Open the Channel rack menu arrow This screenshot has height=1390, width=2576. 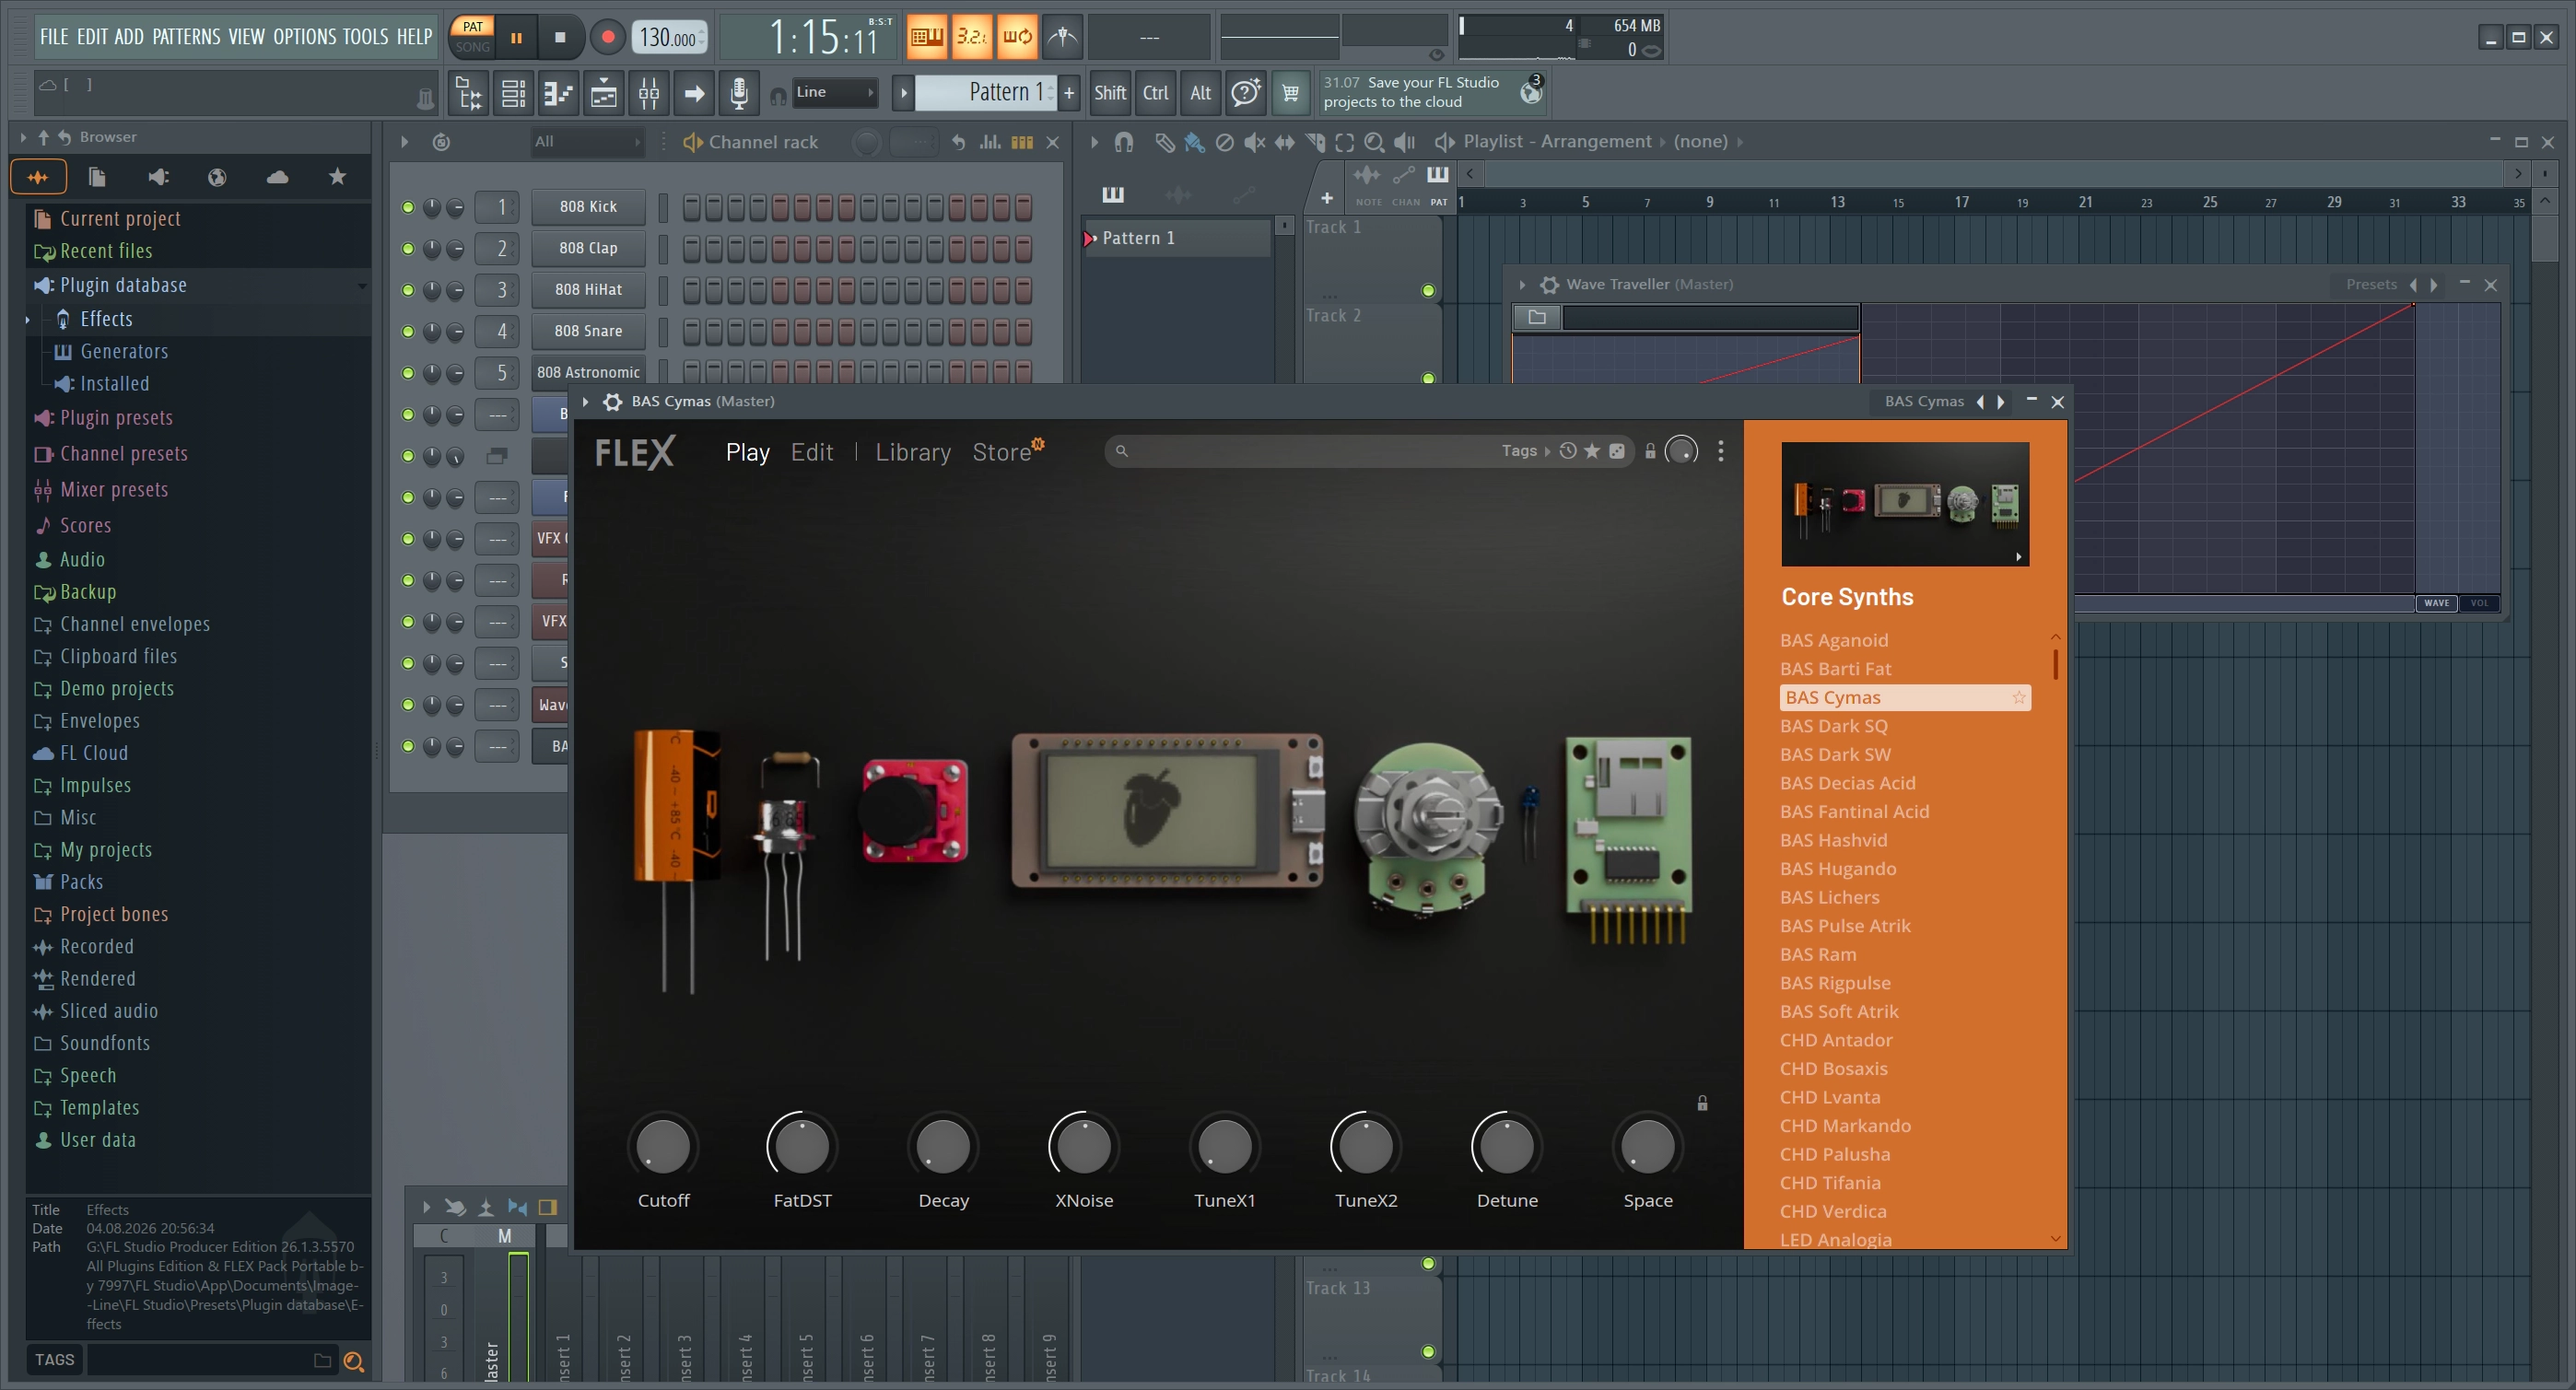coord(404,142)
